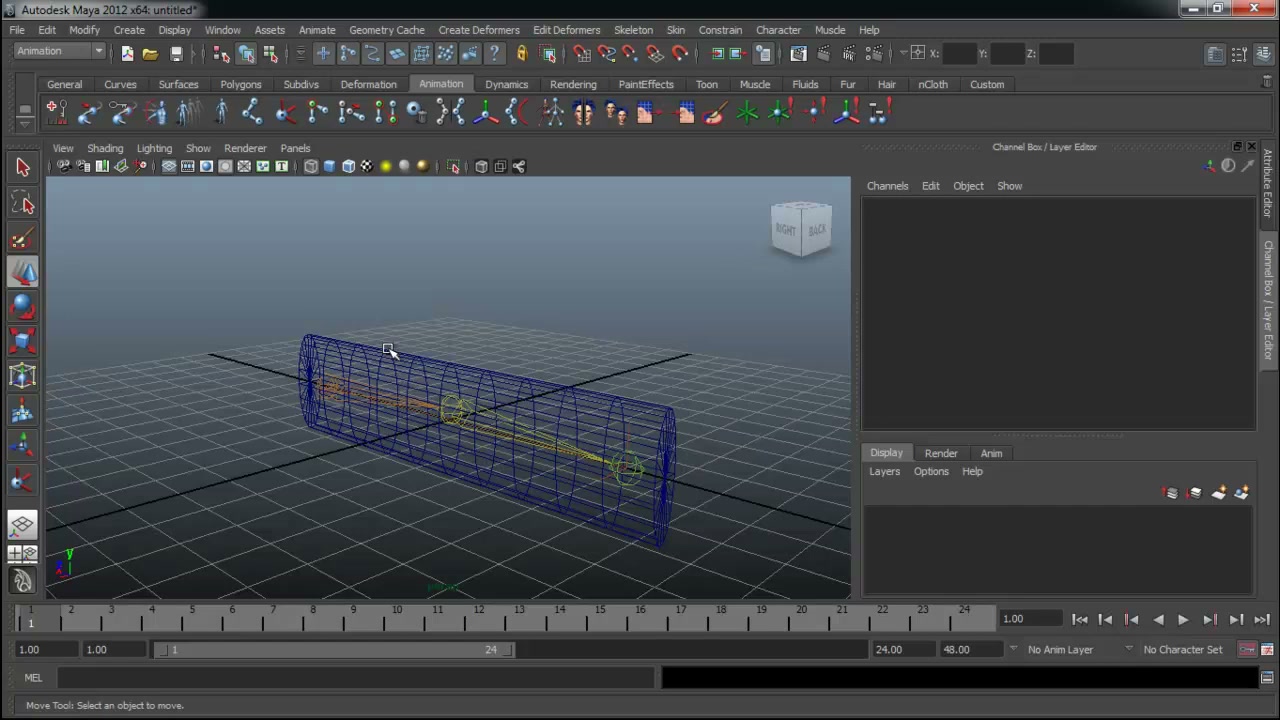1280x720 pixels.
Task: Select the Show Manipulator tool
Action: 23,446
